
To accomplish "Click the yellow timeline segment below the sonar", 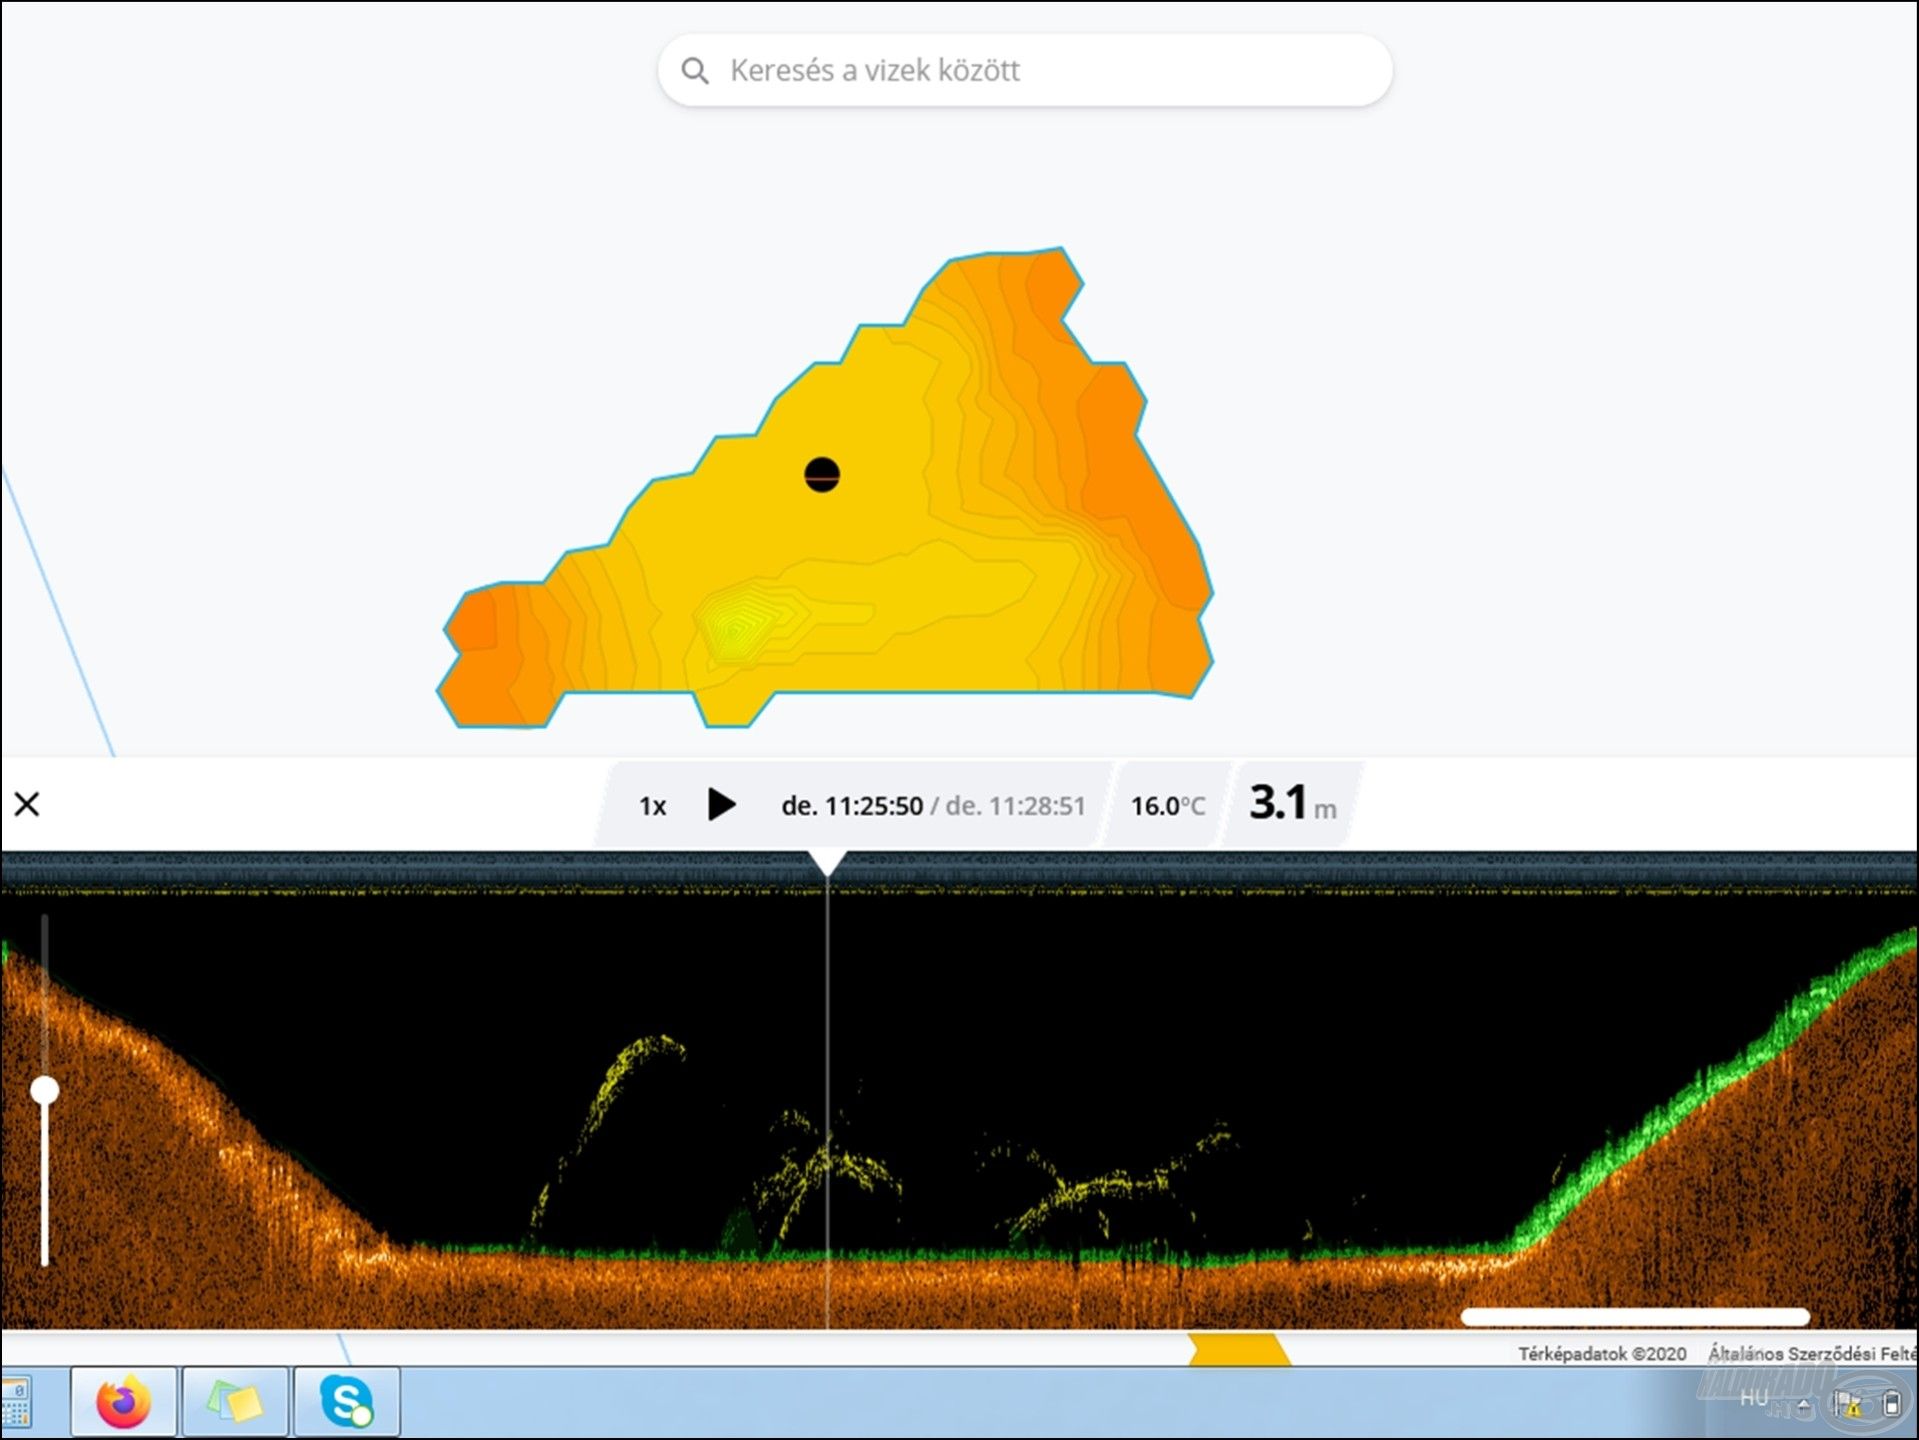I will point(1239,1350).
